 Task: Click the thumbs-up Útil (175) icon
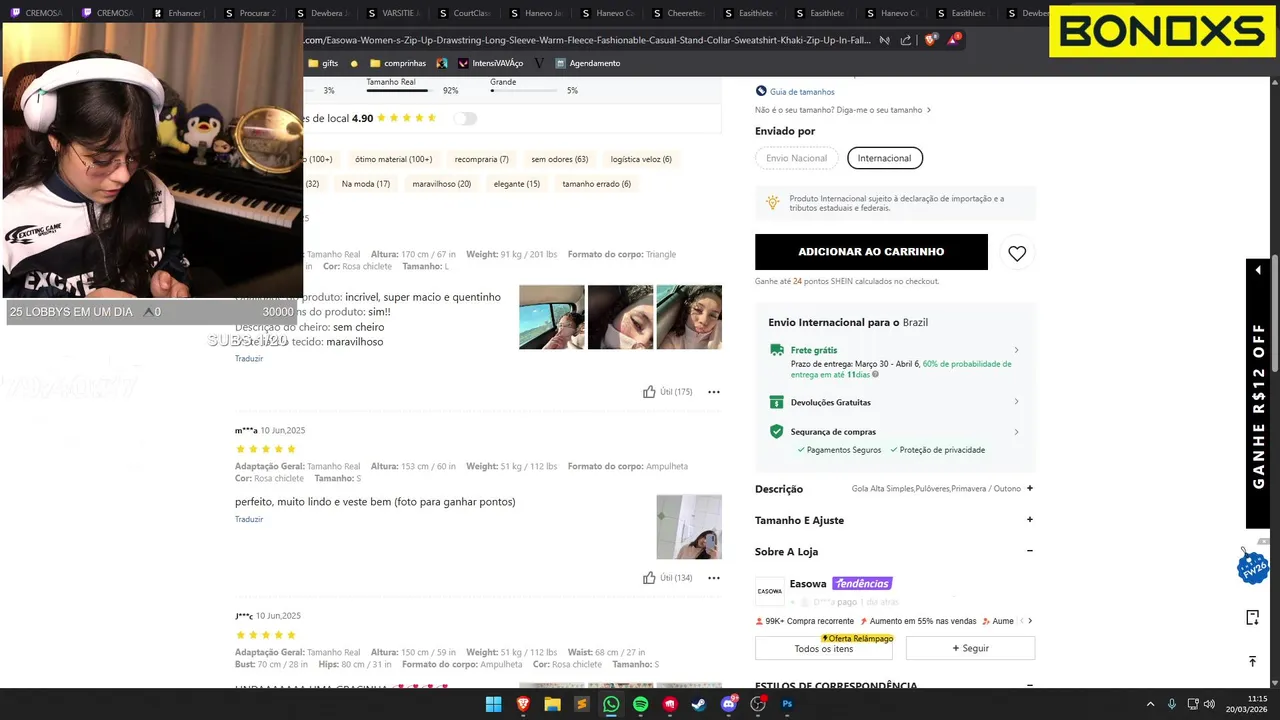click(649, 392)
